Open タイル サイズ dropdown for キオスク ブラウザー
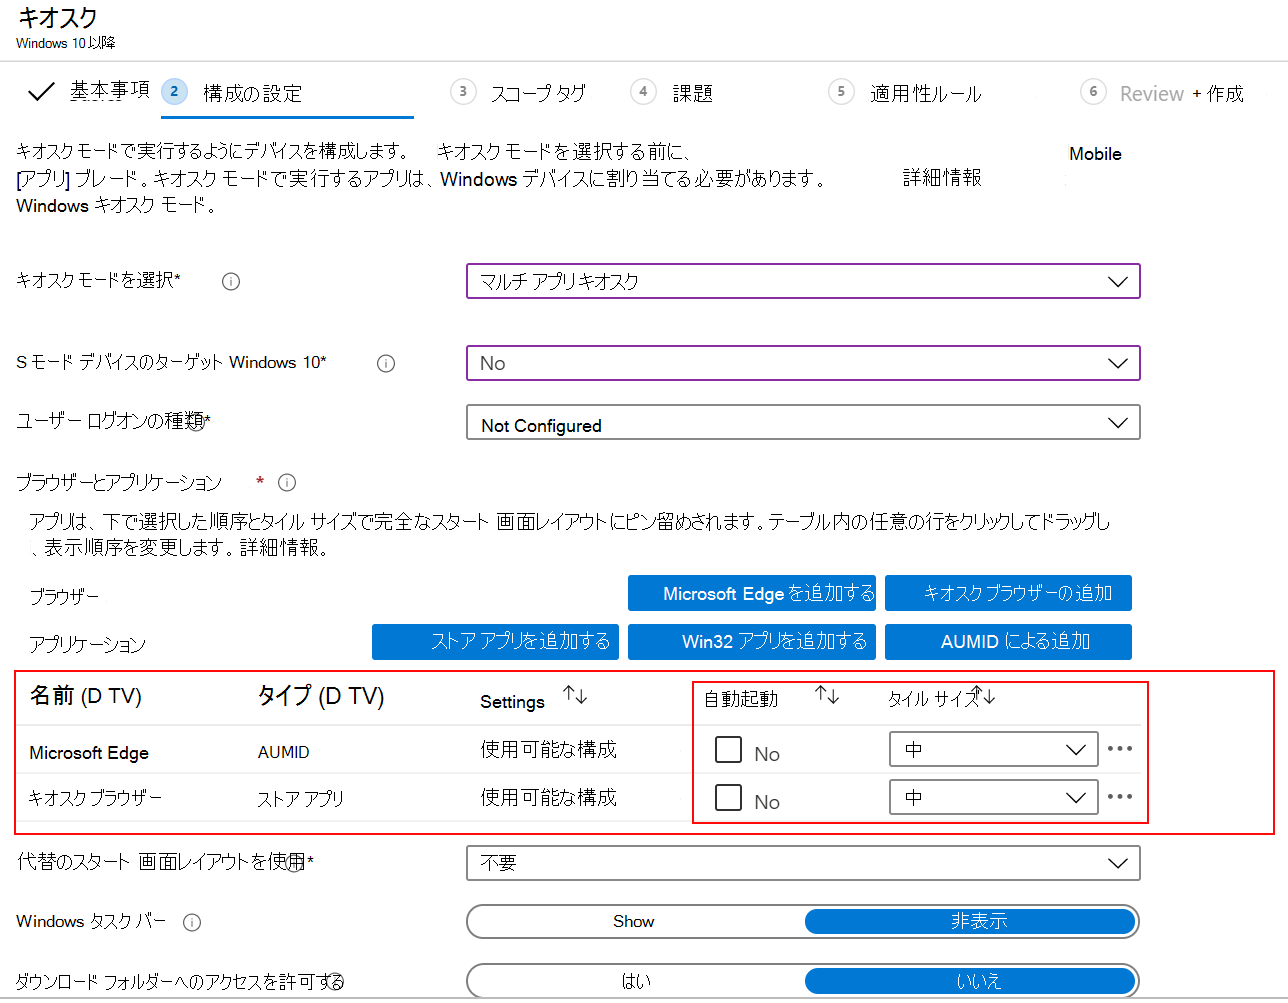The width and height of the screenshot is (1288, 1003). click(x=994, y=797)
